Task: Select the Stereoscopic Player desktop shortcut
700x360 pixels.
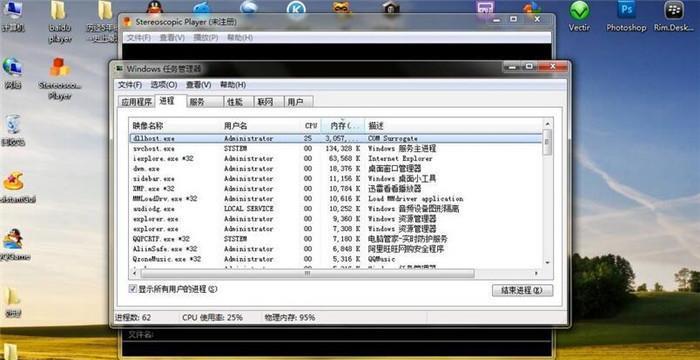Action: (x=60, y=78)
